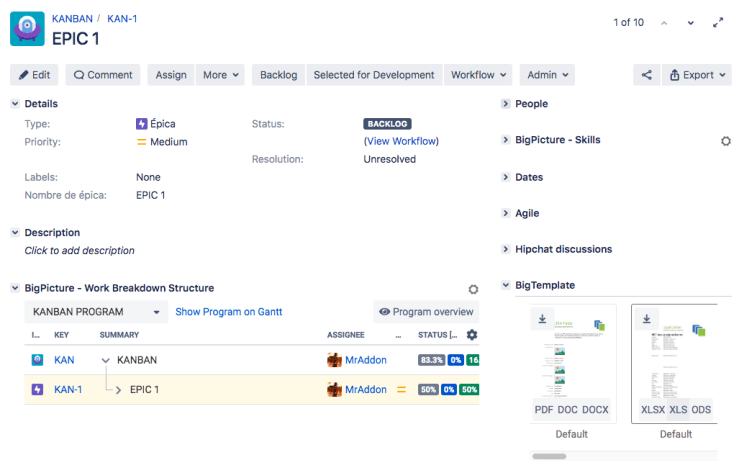
Task: Click the fullscreen expand arrows icon
Action: click(x=717, y=22)
